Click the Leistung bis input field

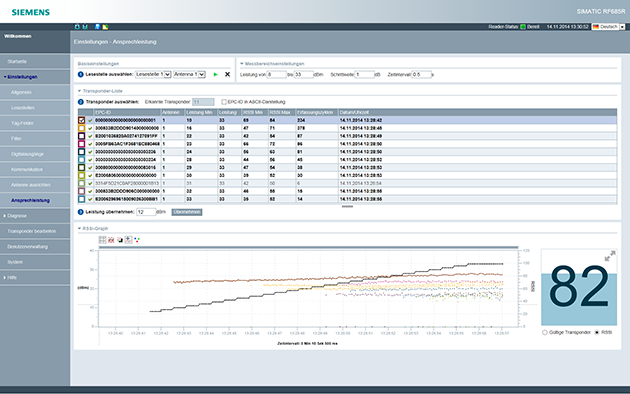(x=304, y=75)
